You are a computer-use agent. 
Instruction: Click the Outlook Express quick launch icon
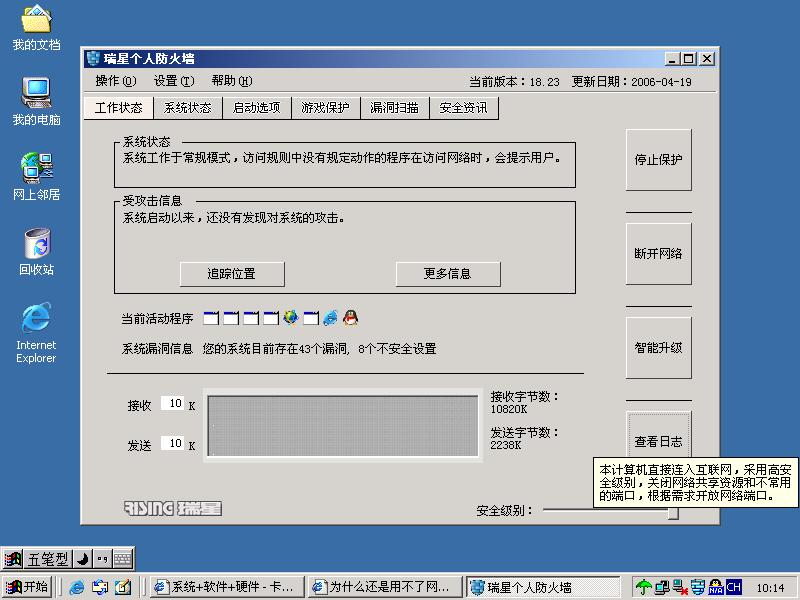tap(100, 587)
